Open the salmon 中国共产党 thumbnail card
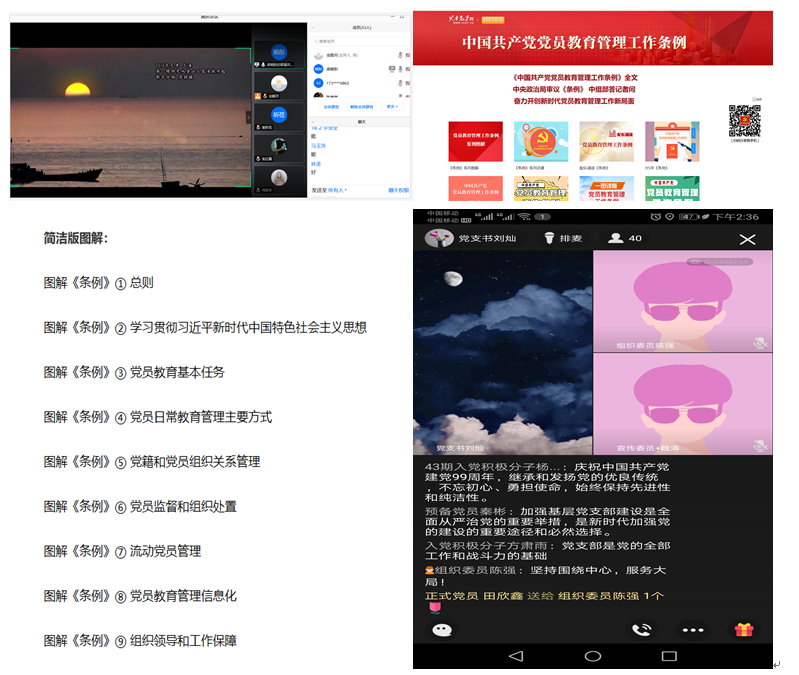 475,188
